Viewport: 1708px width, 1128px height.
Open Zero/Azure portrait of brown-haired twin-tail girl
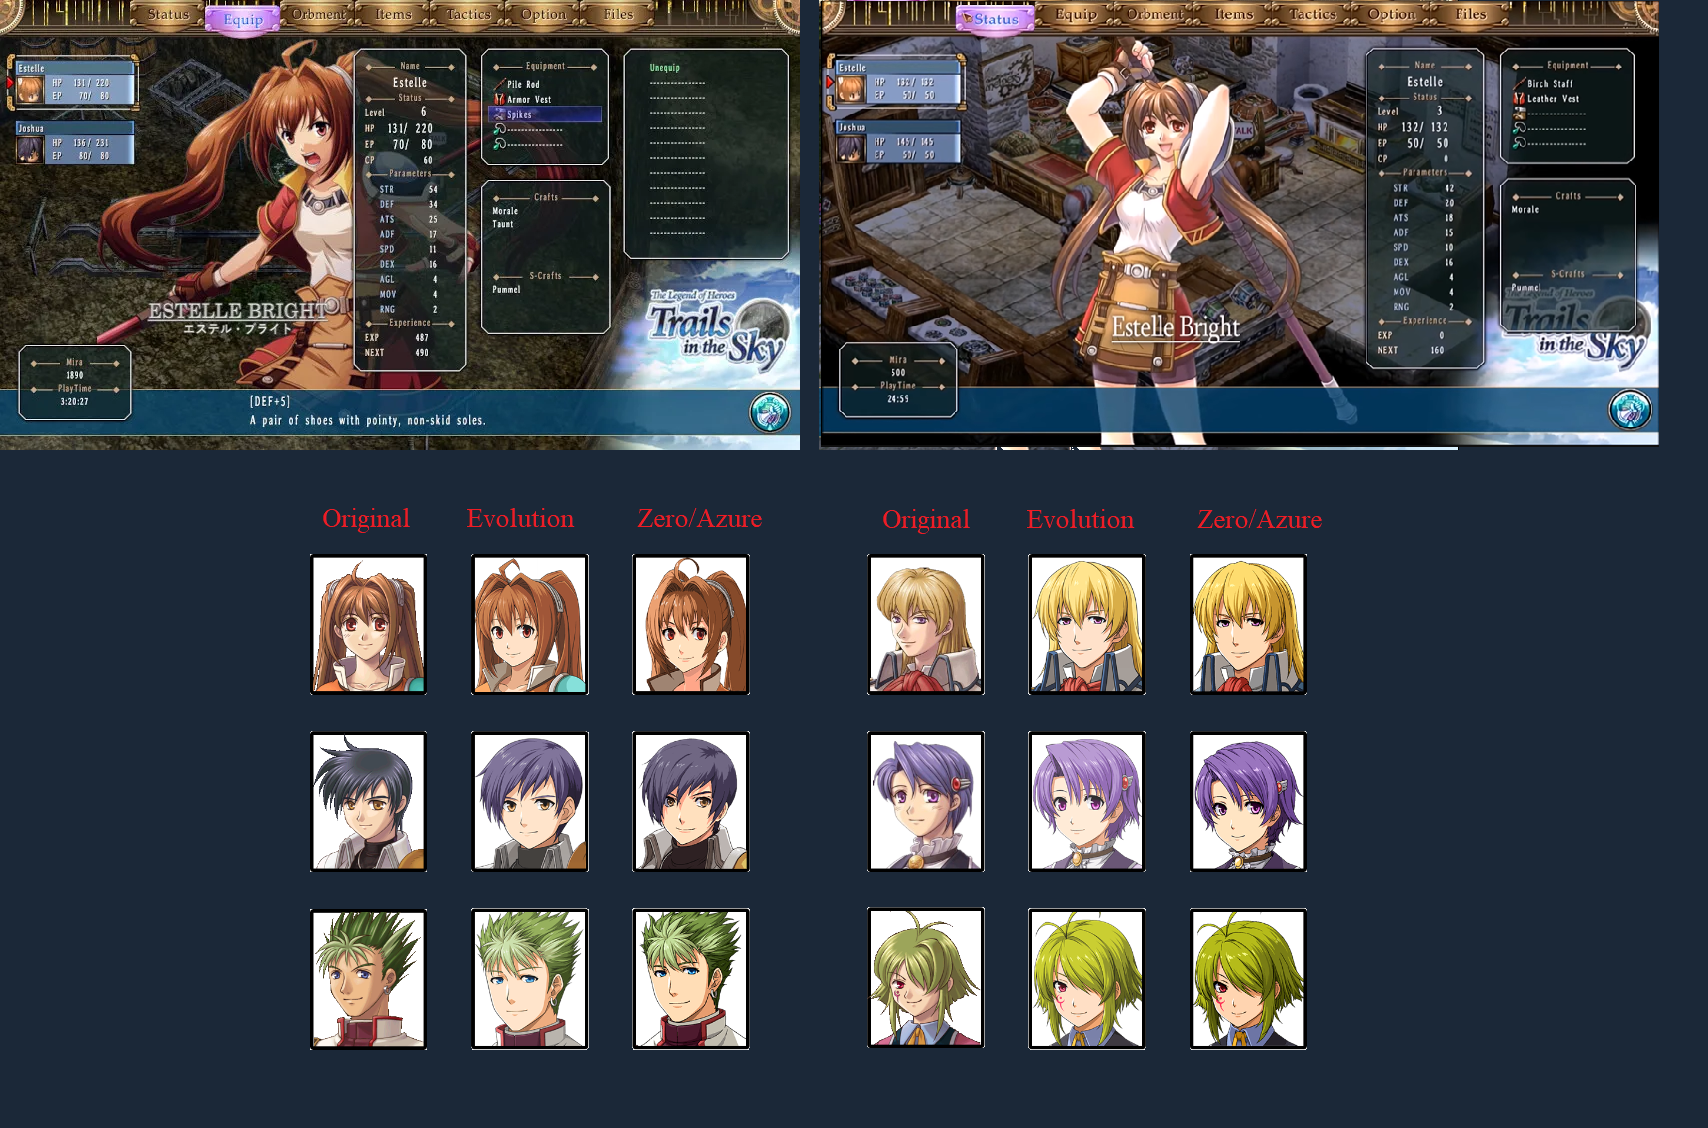click(691, 624)
